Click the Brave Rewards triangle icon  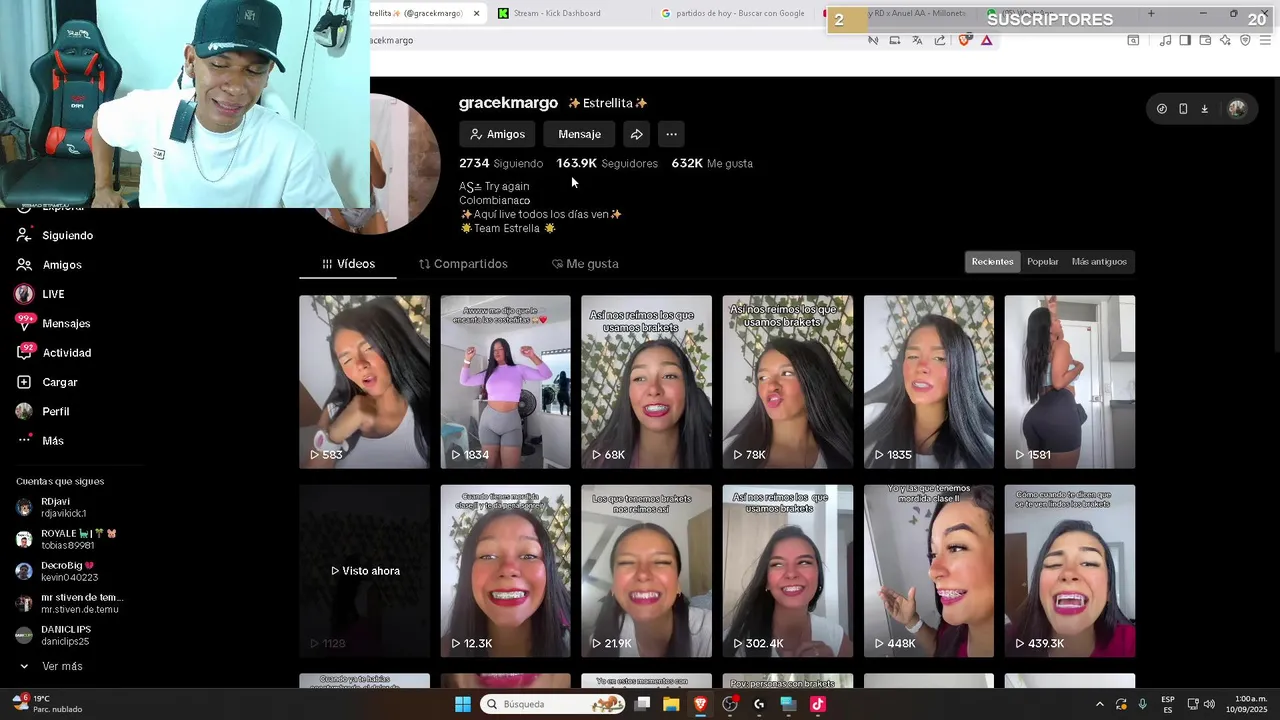pyautogui.click(x=986, y=40)
